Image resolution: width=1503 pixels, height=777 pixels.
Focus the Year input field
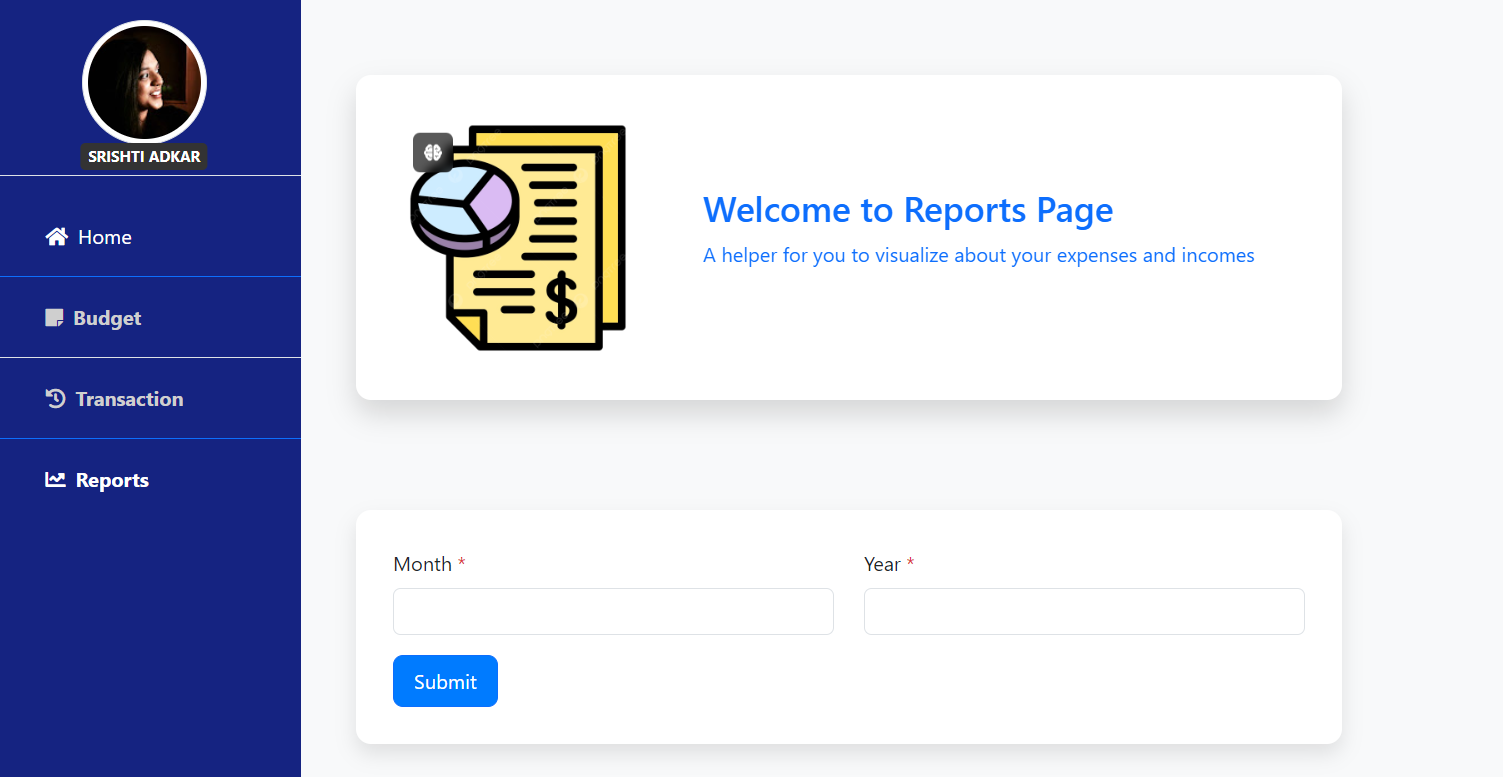tap(1084, 611)
